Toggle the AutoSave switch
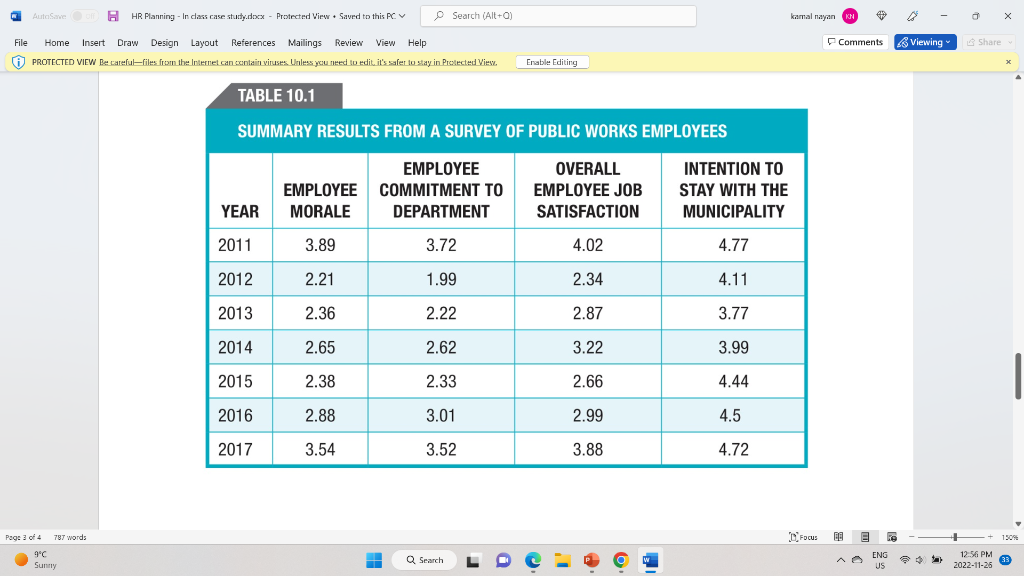The height and width of the screenshot is (576, 1024). [84, 16]
